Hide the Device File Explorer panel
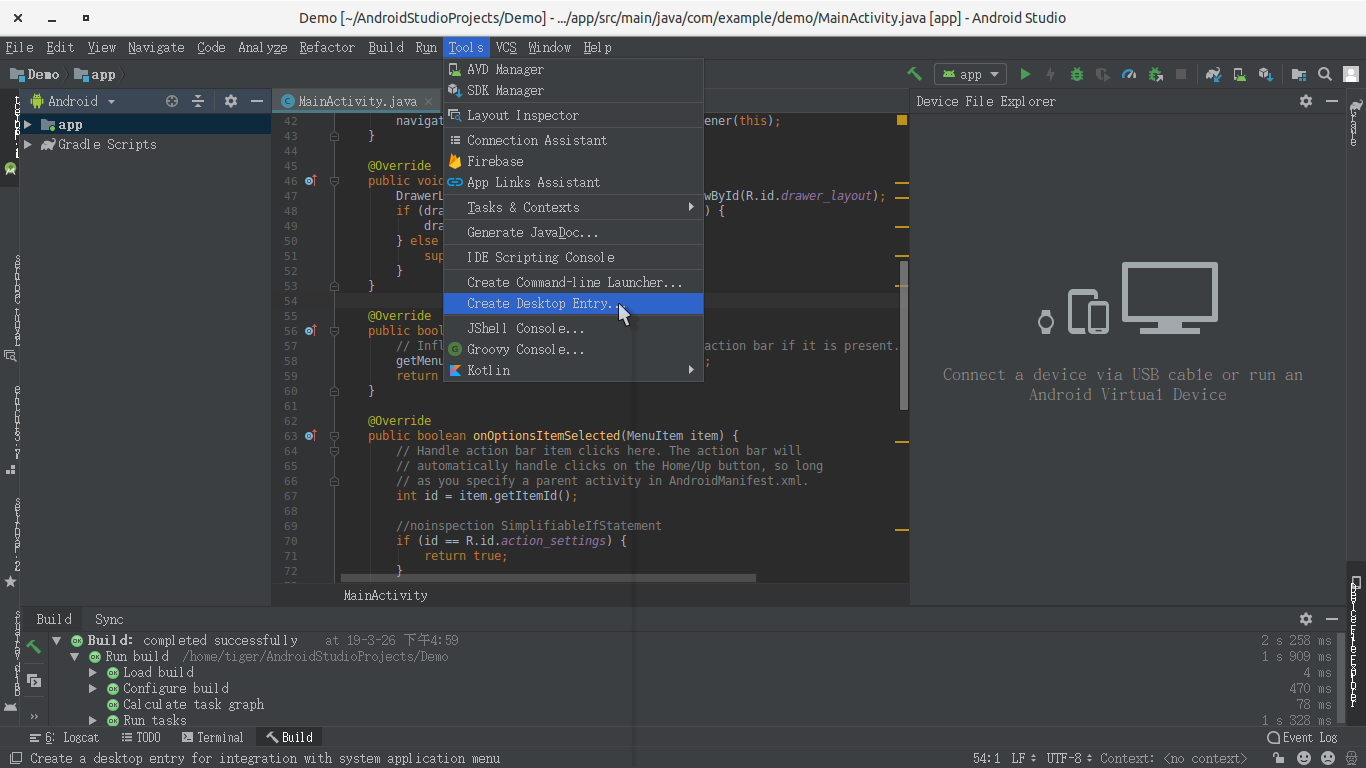 click(x=1332, y=101)
